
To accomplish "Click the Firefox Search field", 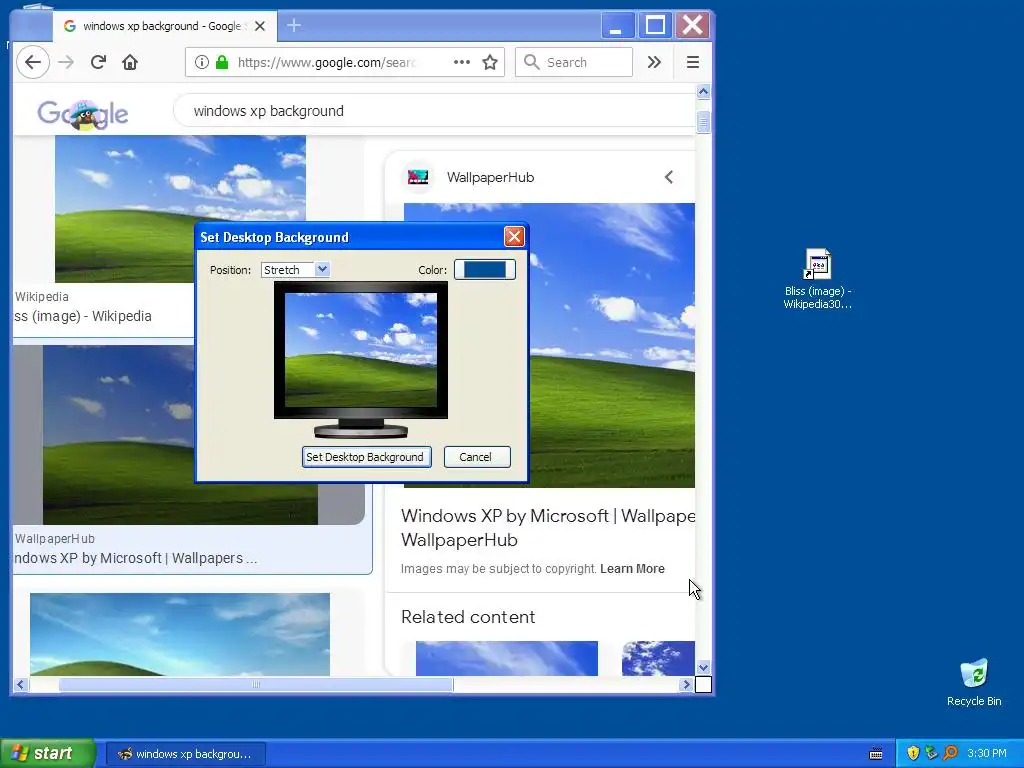I will (573, 62).
